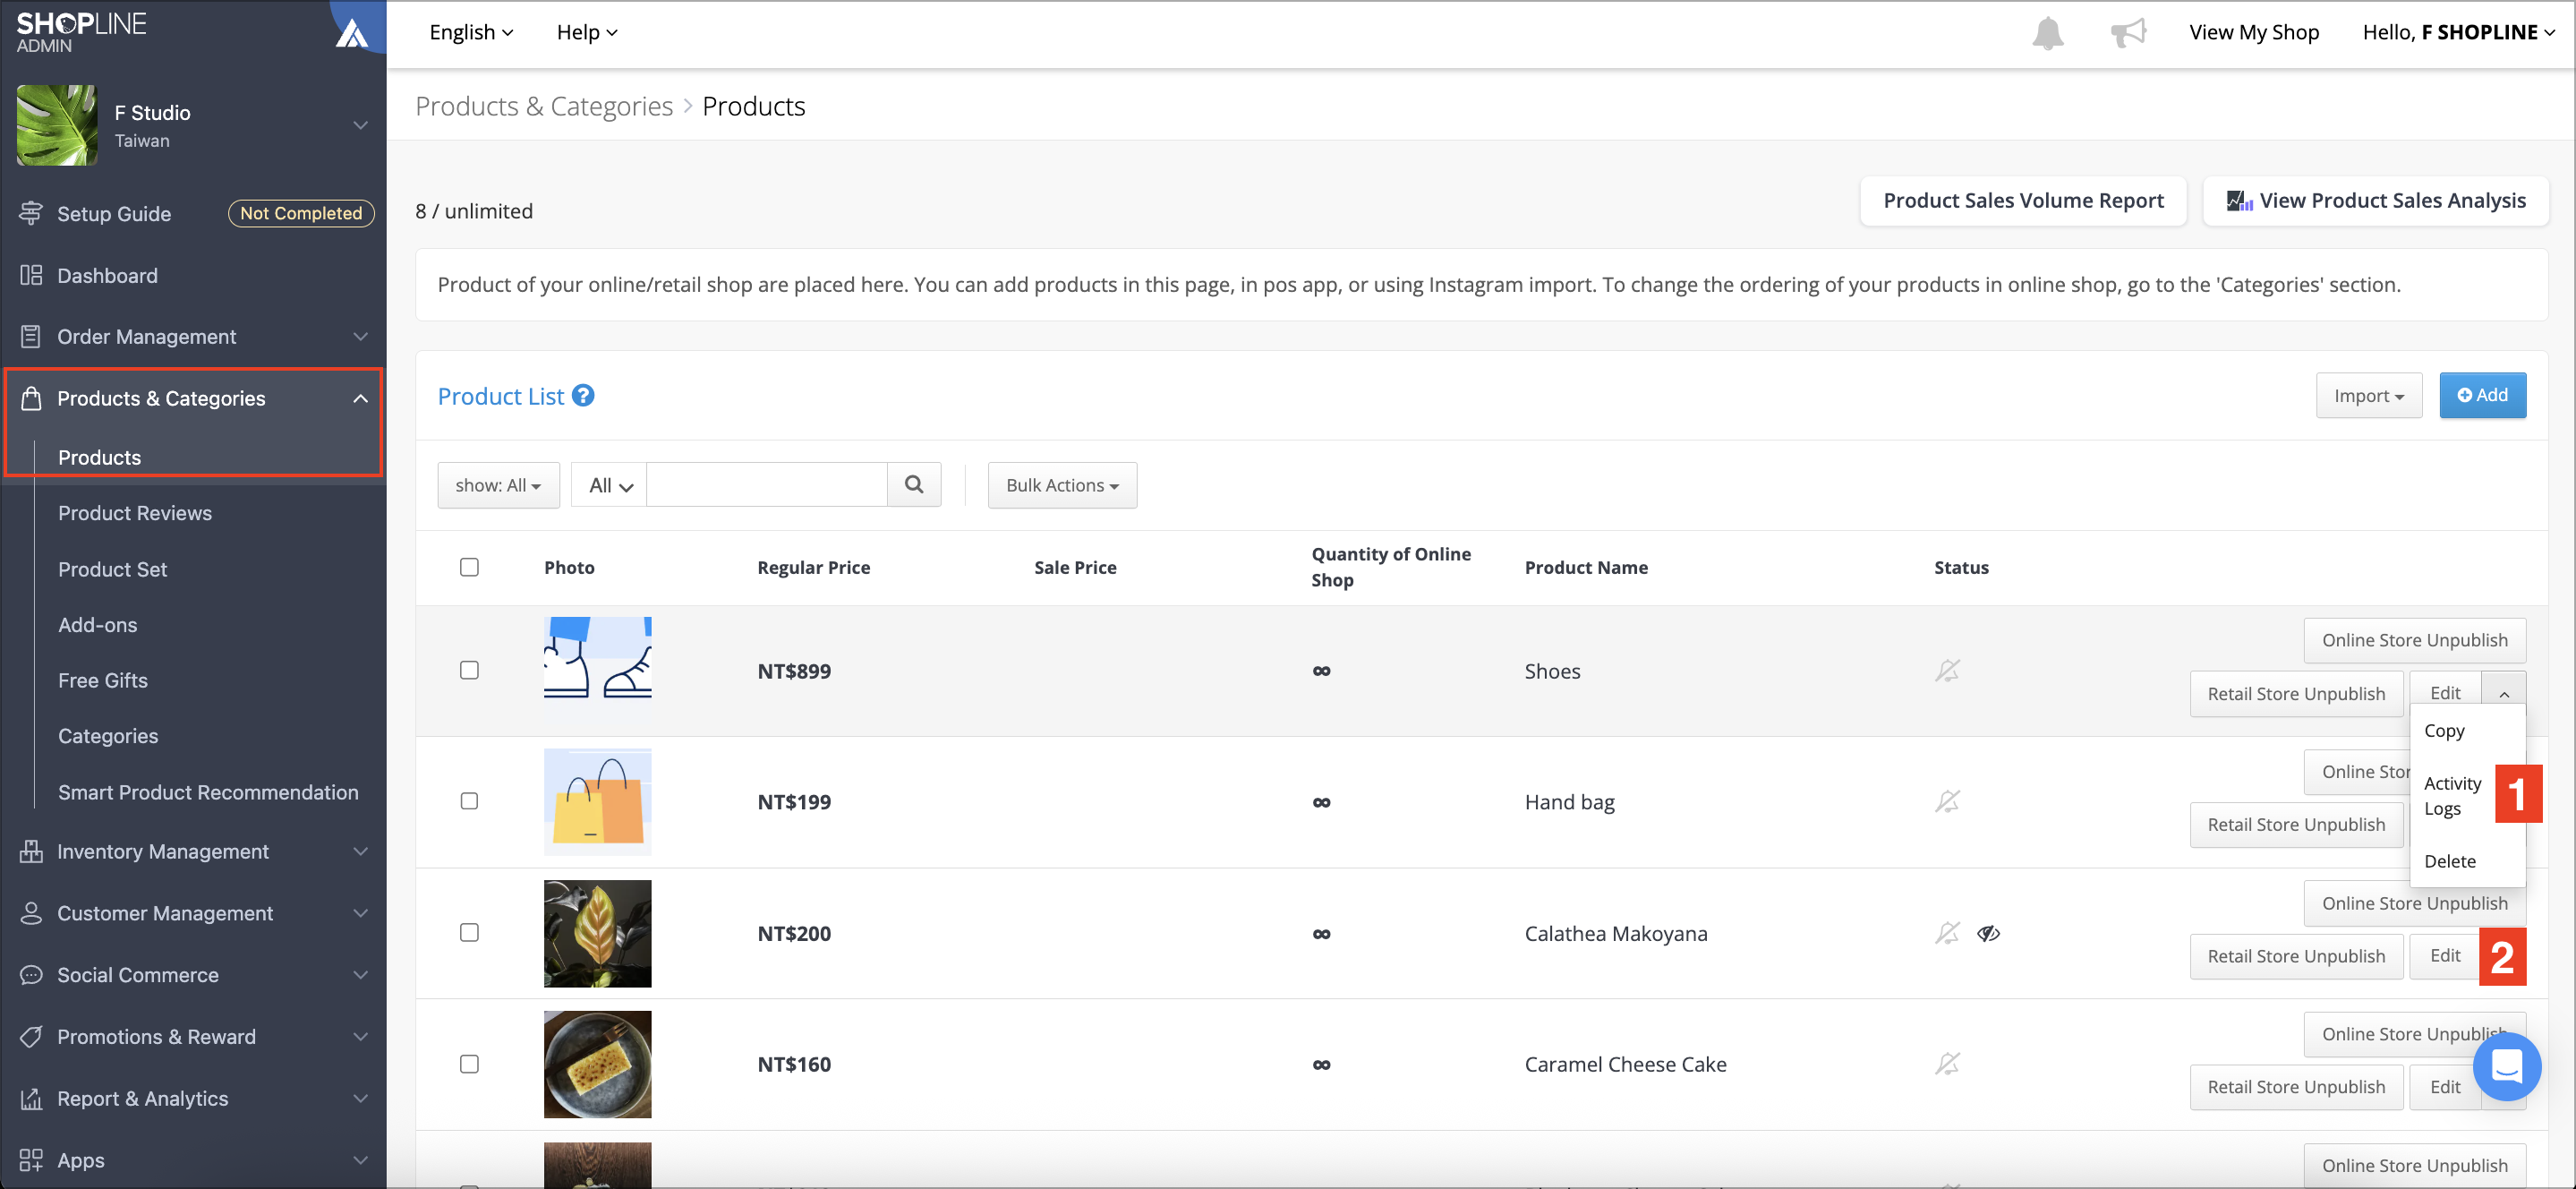Click View Product Sales Analysis
The height and width of the screenshot is (1189, 2576).
(2376, 201)
